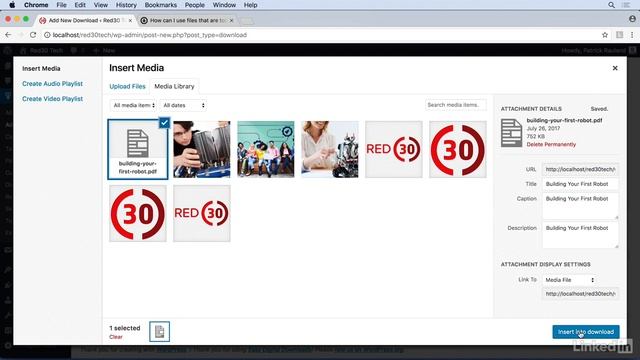
Task: Click the Description text area
Action: (x=580, y=236)
